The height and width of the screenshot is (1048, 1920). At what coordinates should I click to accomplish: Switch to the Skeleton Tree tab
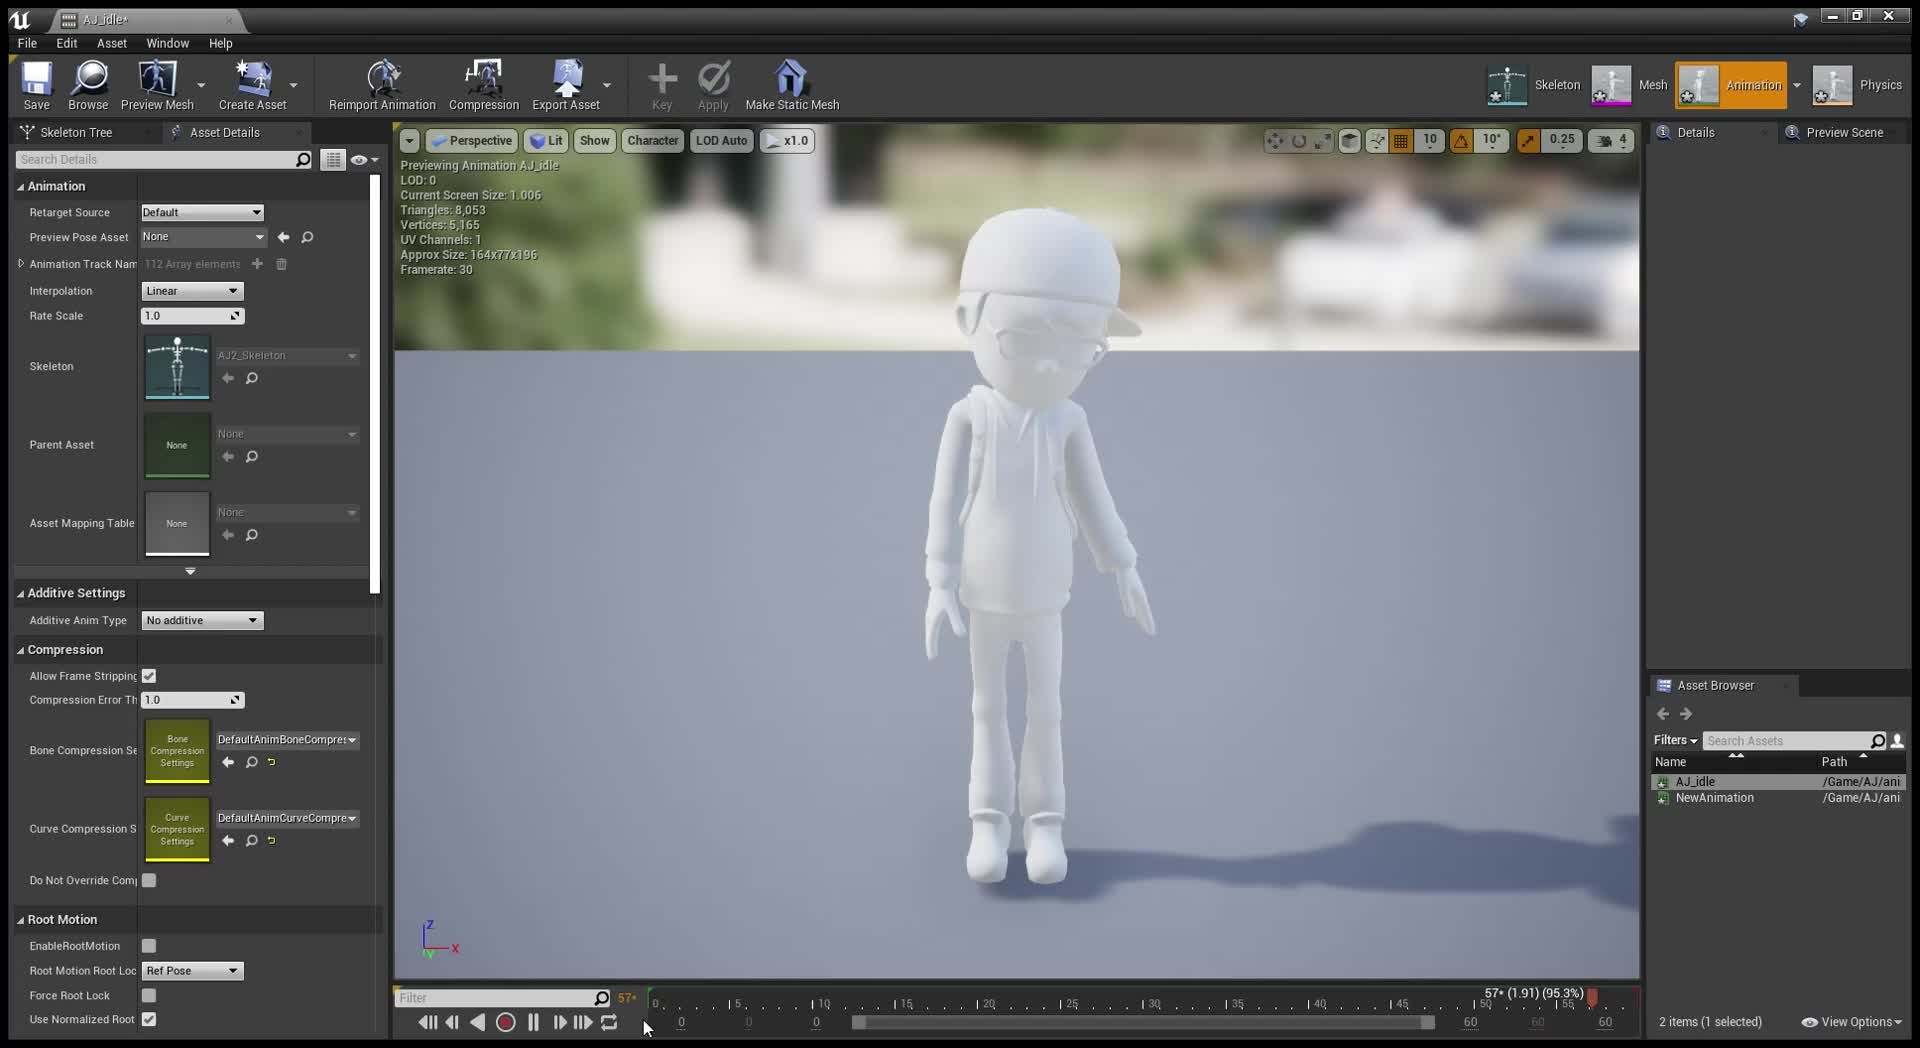77,132
